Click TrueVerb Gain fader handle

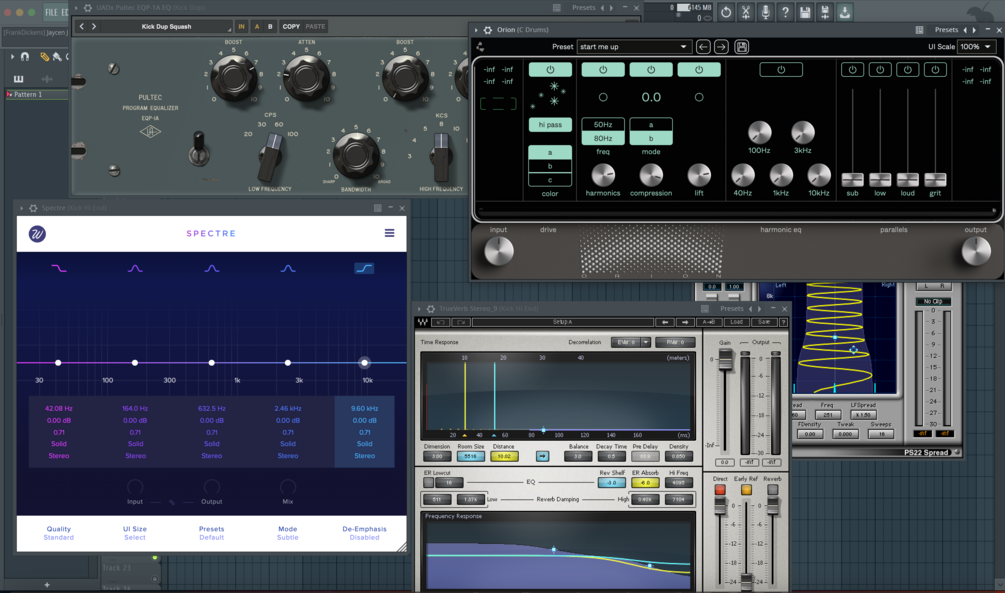coord(725,361)
